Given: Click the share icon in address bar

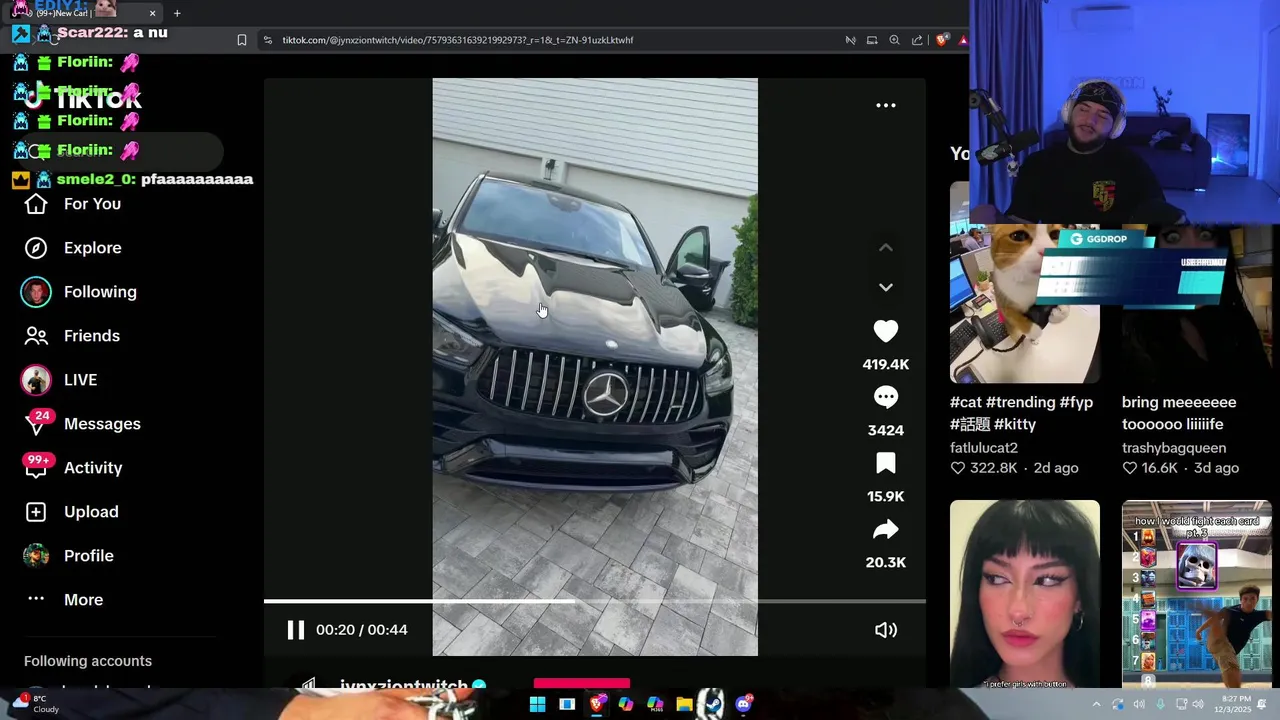Looking at the screenshot, I should (917, 40).
